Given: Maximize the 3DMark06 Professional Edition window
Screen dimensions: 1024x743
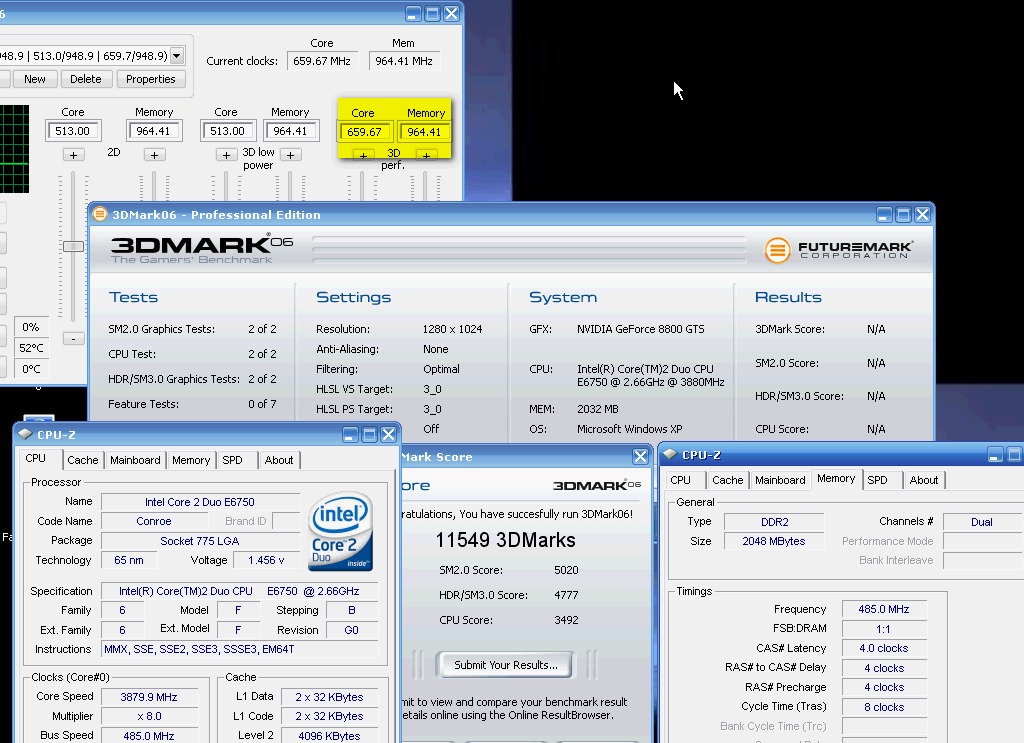Looking at the screenshot, I should (903, 215).
